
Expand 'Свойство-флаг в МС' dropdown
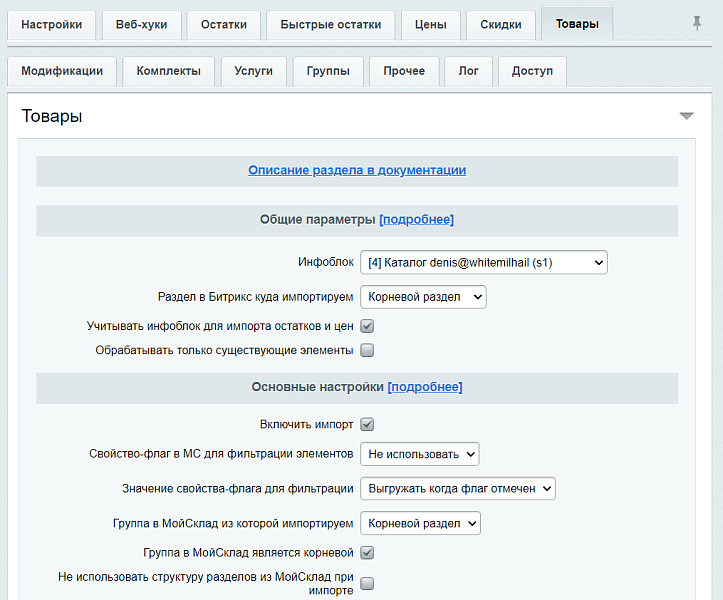click(419, 454)
